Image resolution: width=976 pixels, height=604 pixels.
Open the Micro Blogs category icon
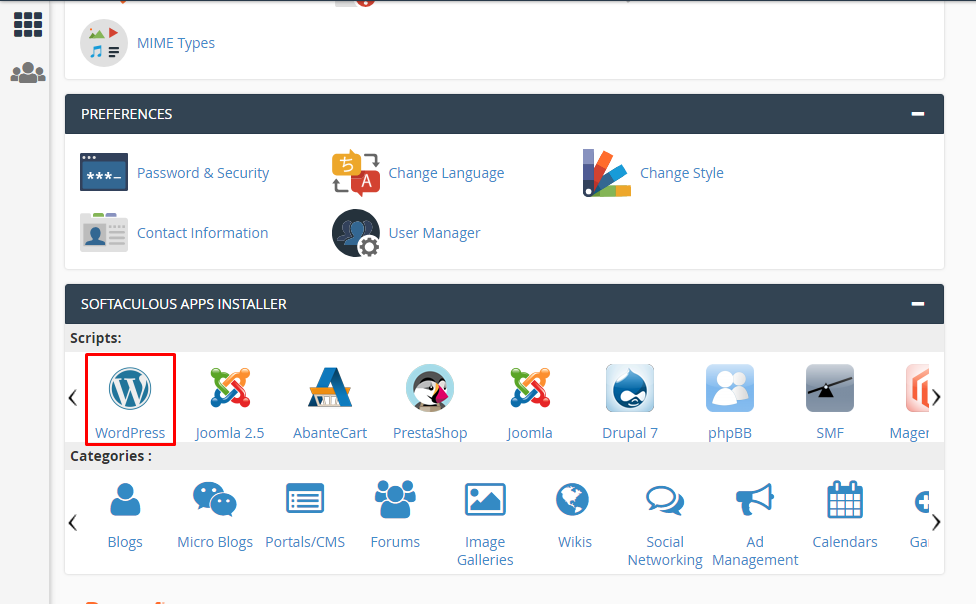point(215,499)
